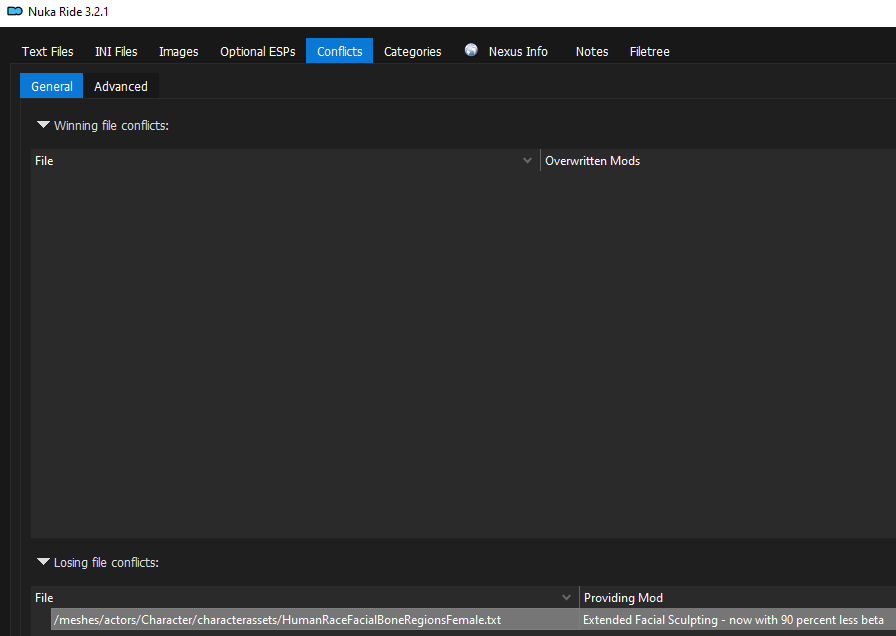
Task: Sort winning conflicts by File column
Action: pos(285,161)
